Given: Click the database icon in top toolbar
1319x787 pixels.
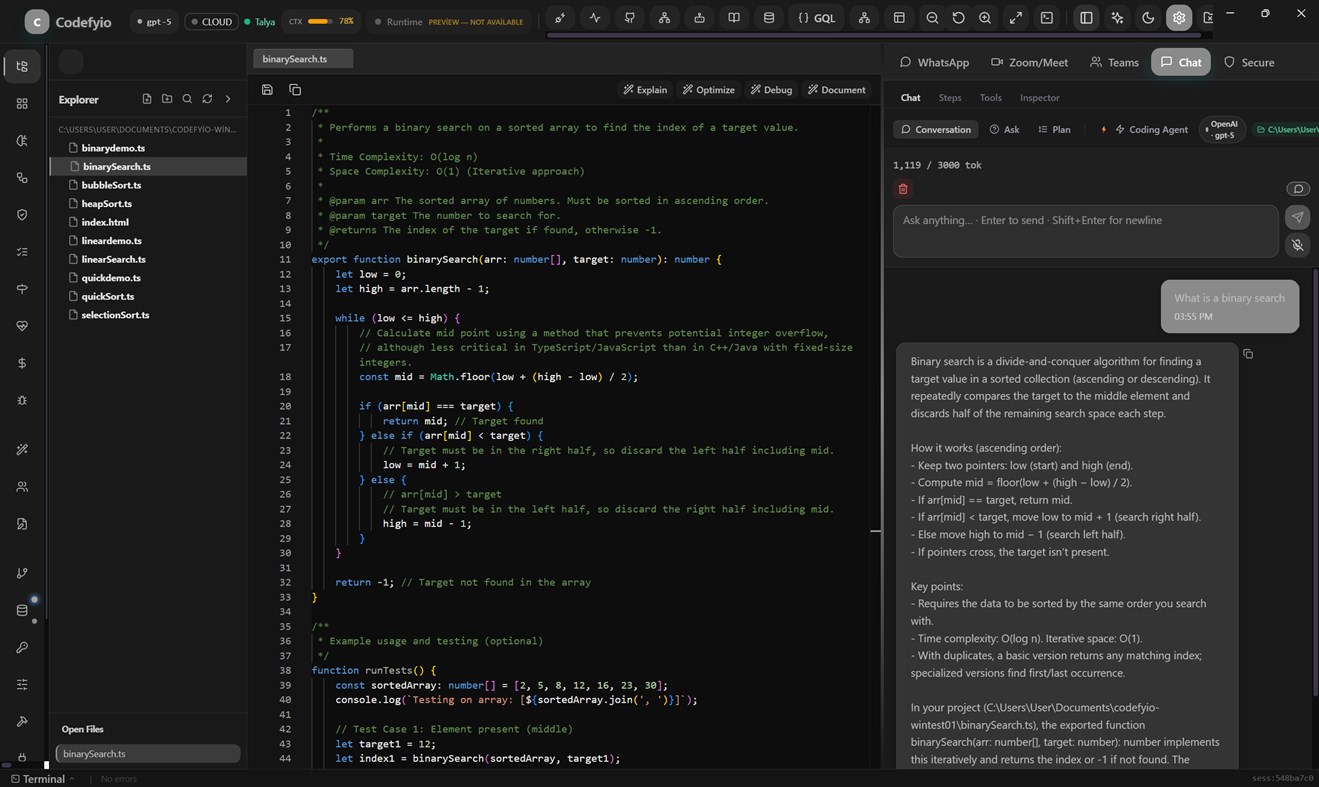Looking at the screenshot, I should (x=768, y=18).
